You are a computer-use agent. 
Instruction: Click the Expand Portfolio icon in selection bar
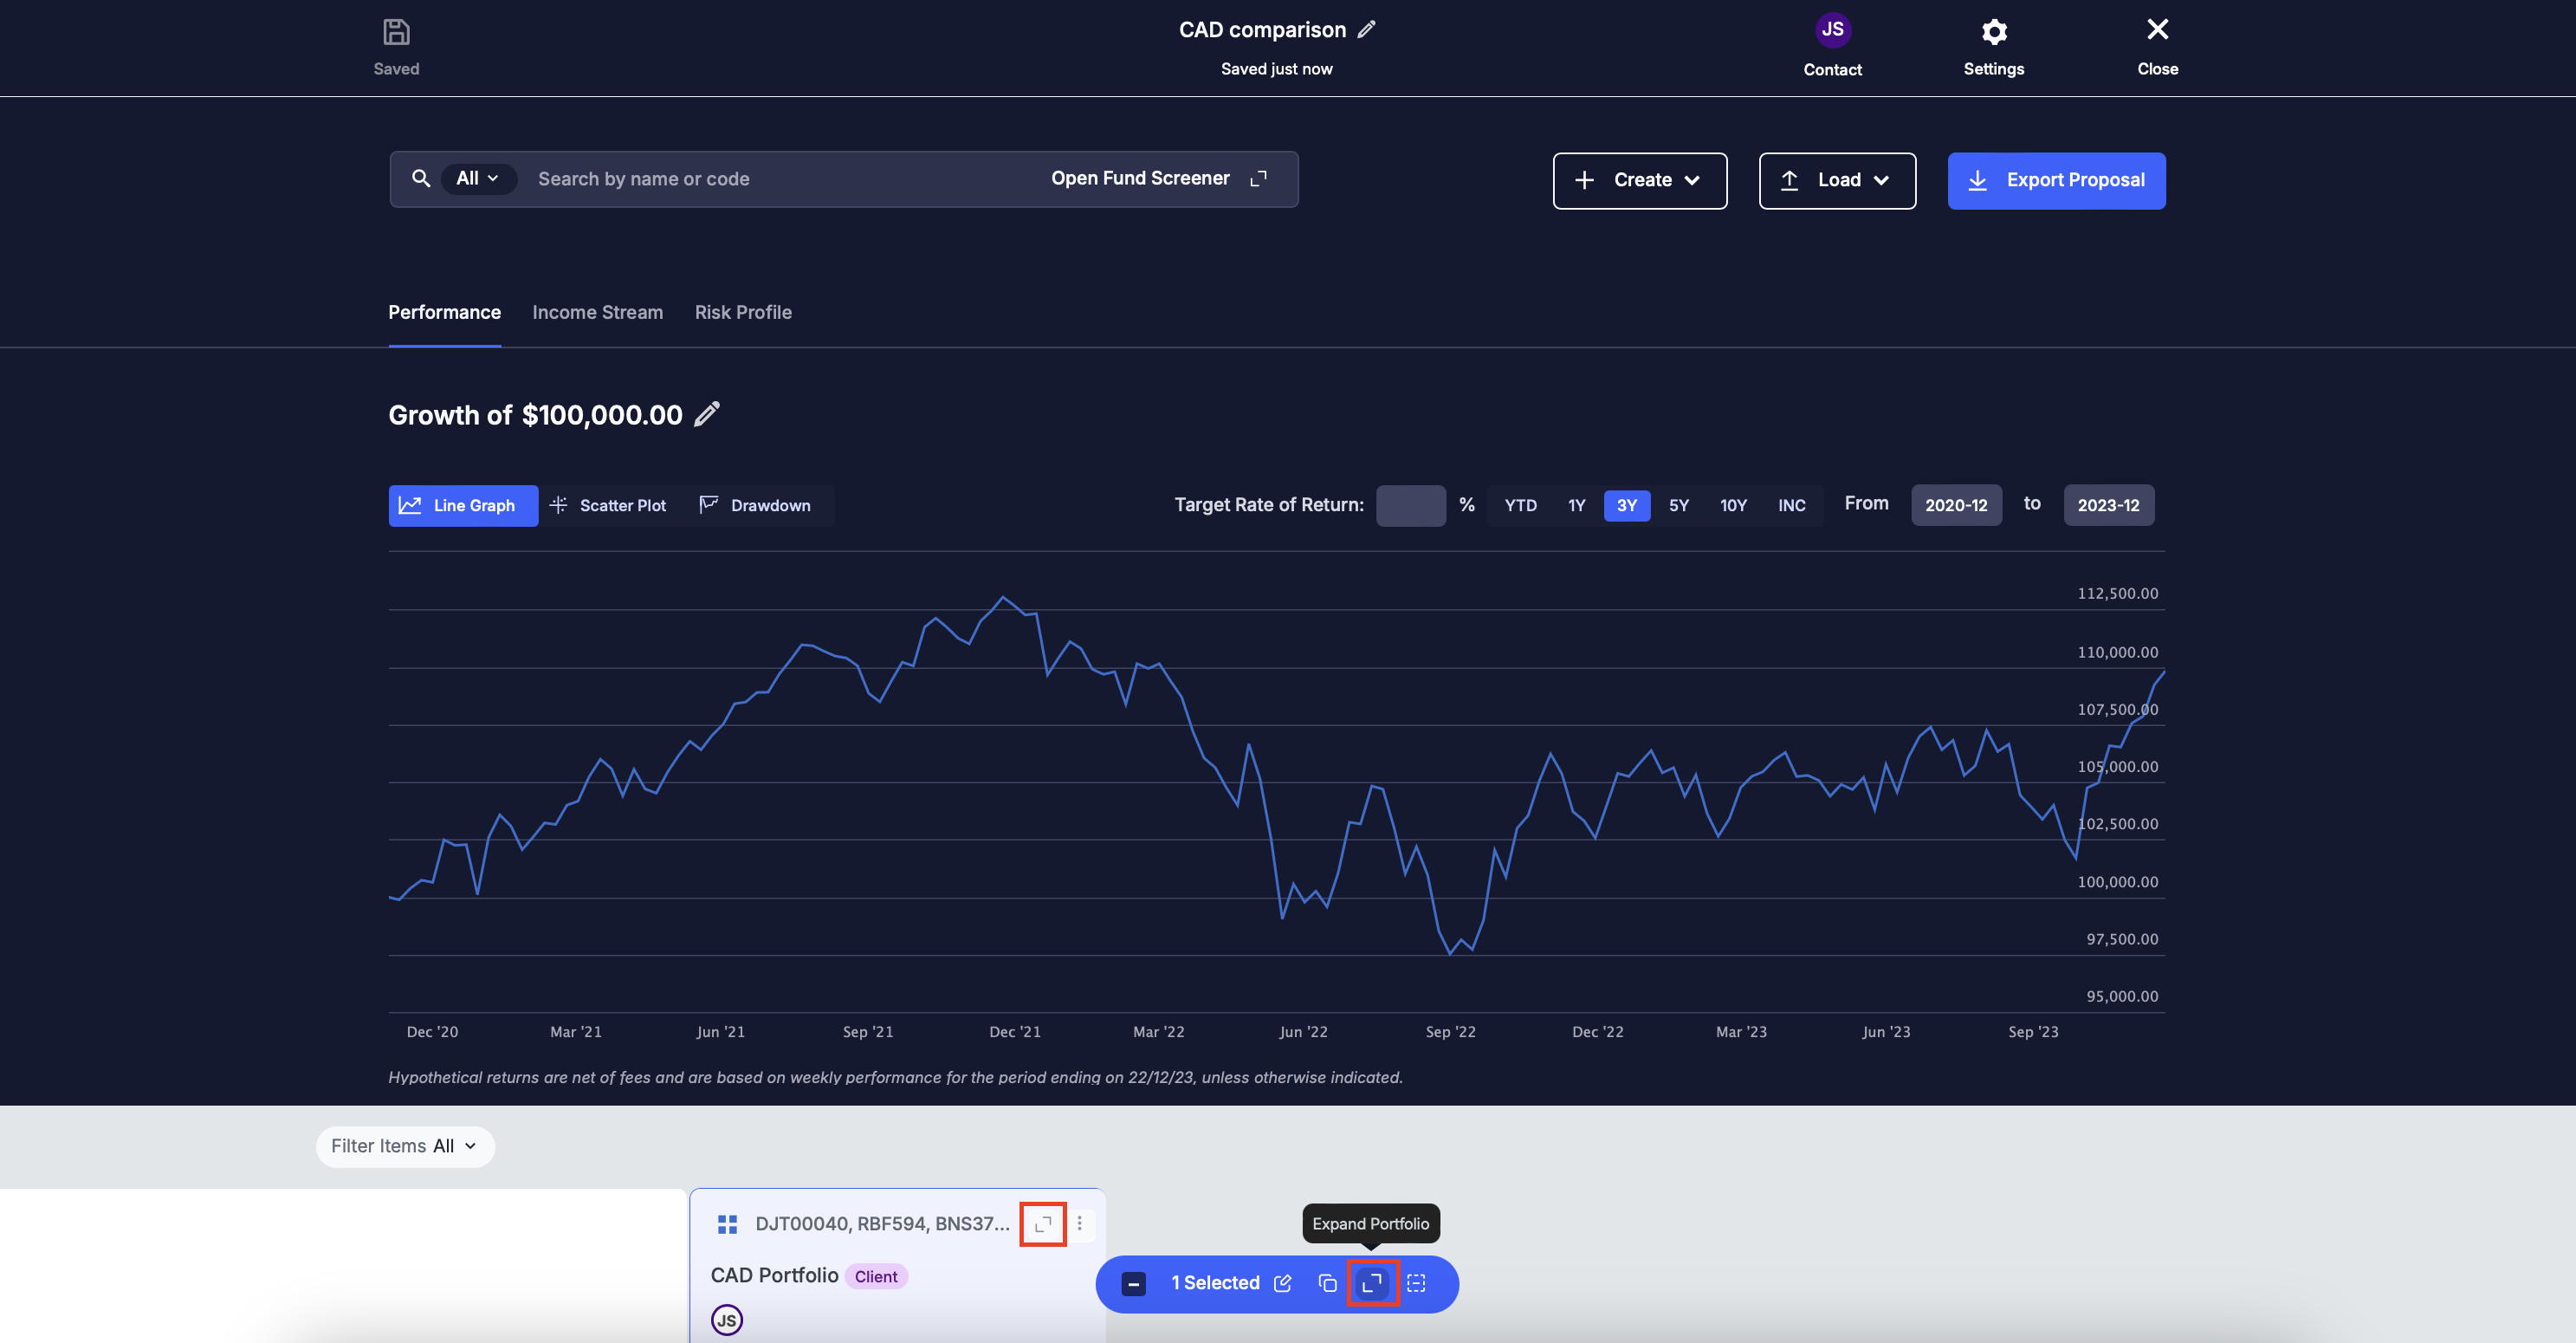click(1372, 1283)
